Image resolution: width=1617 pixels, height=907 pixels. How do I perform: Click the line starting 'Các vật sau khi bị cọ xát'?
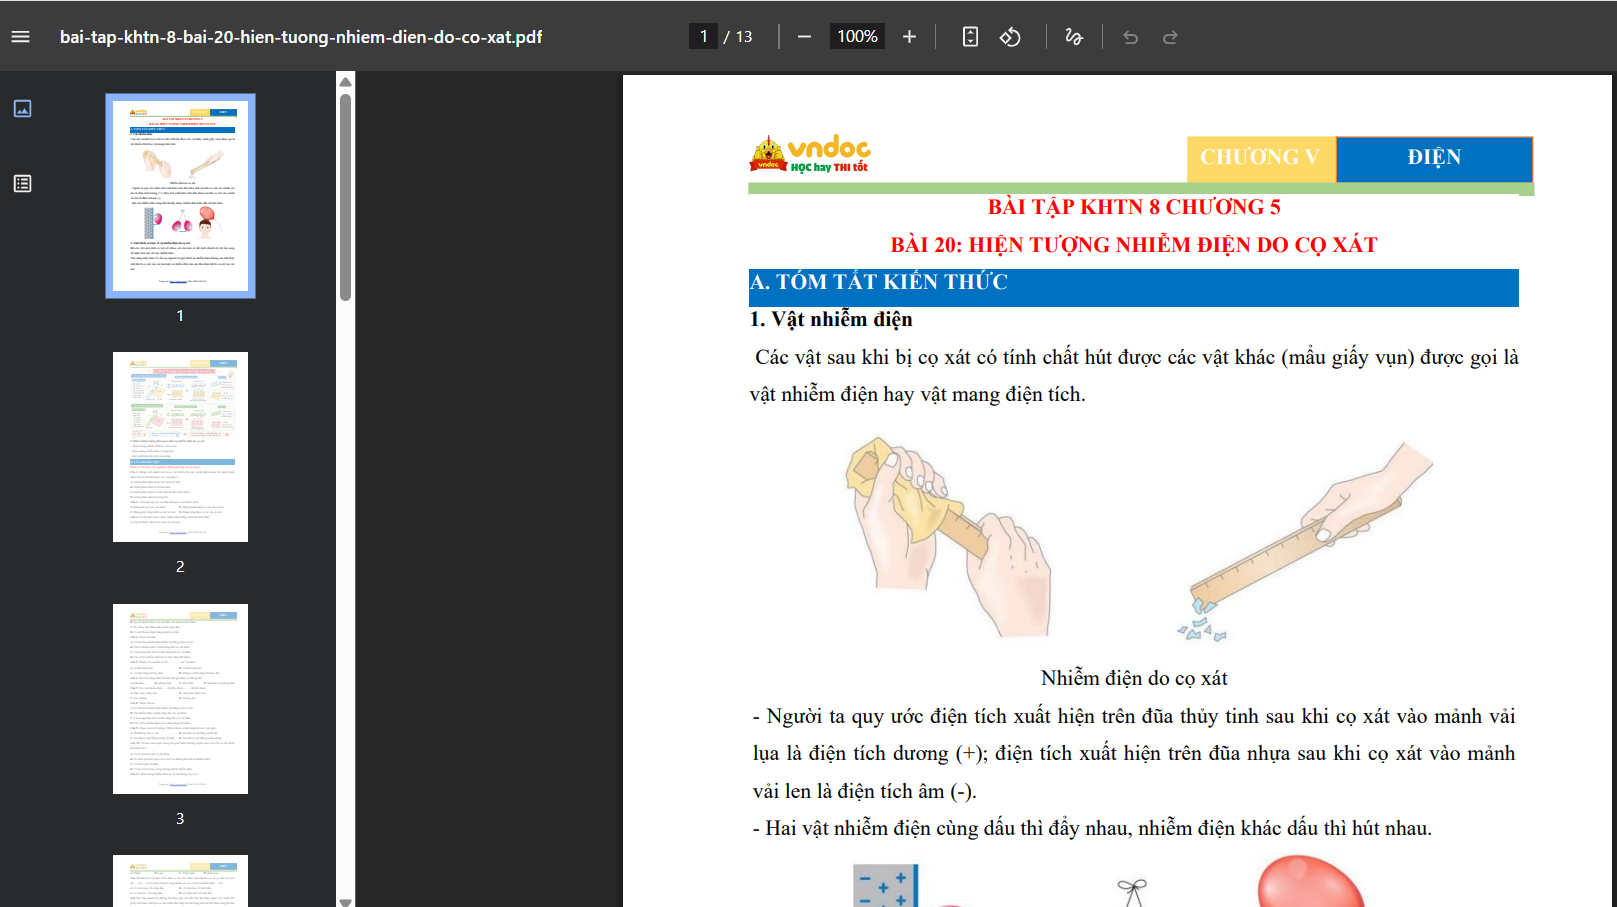coord(1137,357)
